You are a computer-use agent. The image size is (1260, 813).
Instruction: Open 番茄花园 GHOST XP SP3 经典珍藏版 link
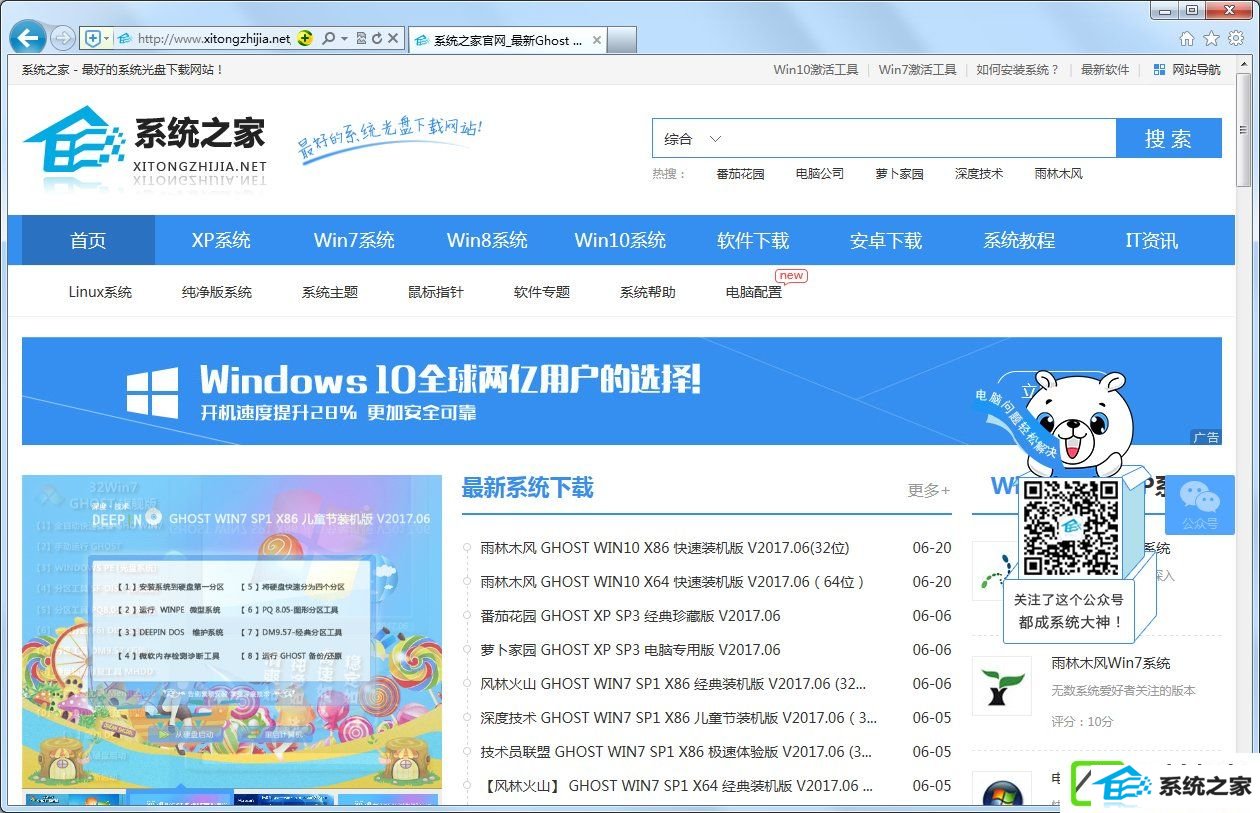pos(630,616)
